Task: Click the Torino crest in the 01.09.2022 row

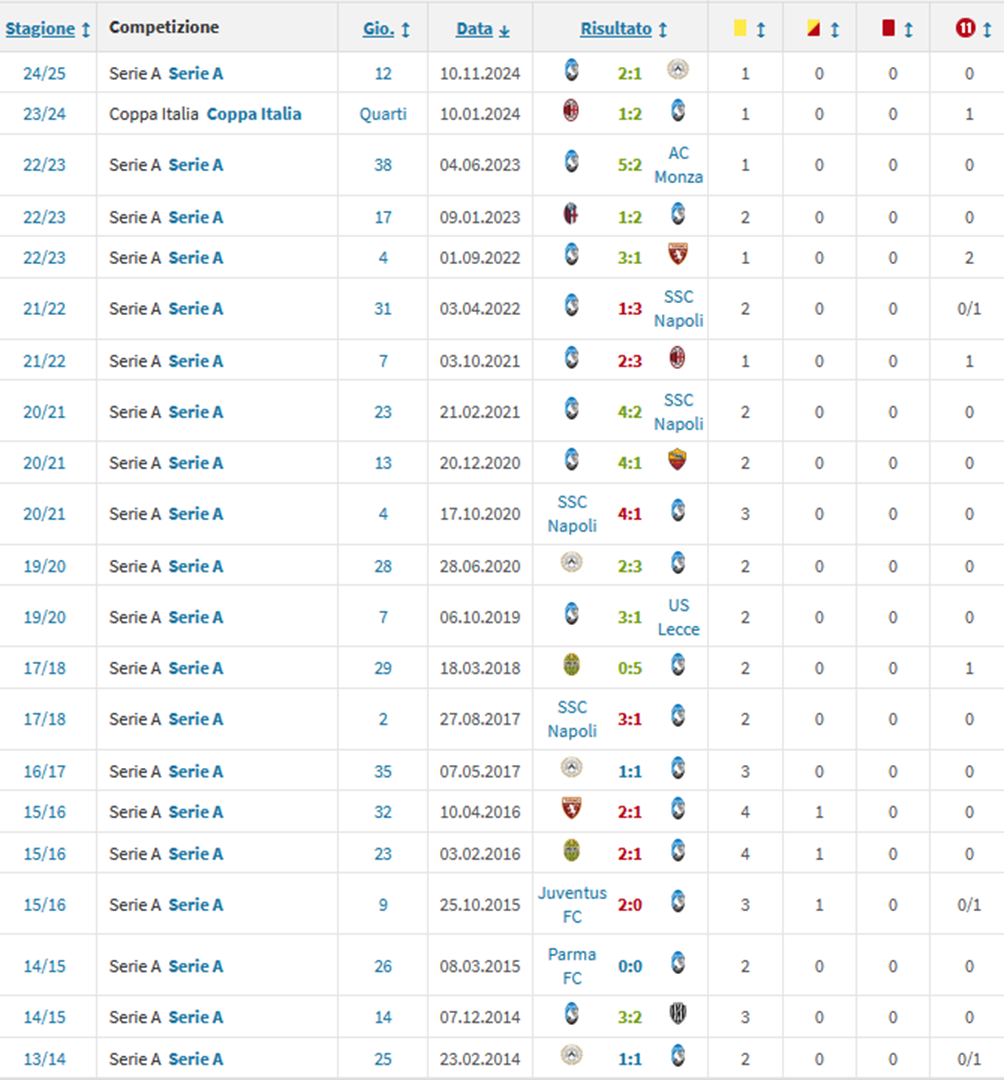Action: pyautogui.click(x=678, y=255)
